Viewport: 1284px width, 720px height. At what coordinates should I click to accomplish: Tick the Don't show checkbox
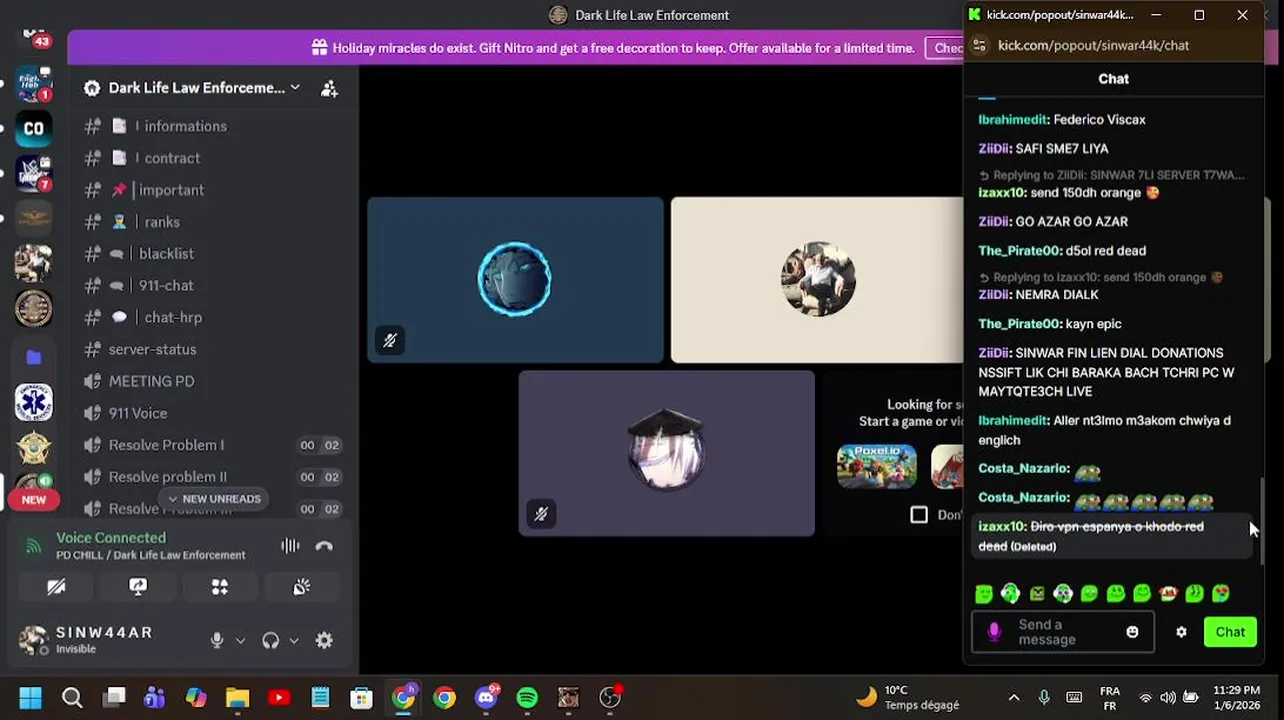coord(919,514)
